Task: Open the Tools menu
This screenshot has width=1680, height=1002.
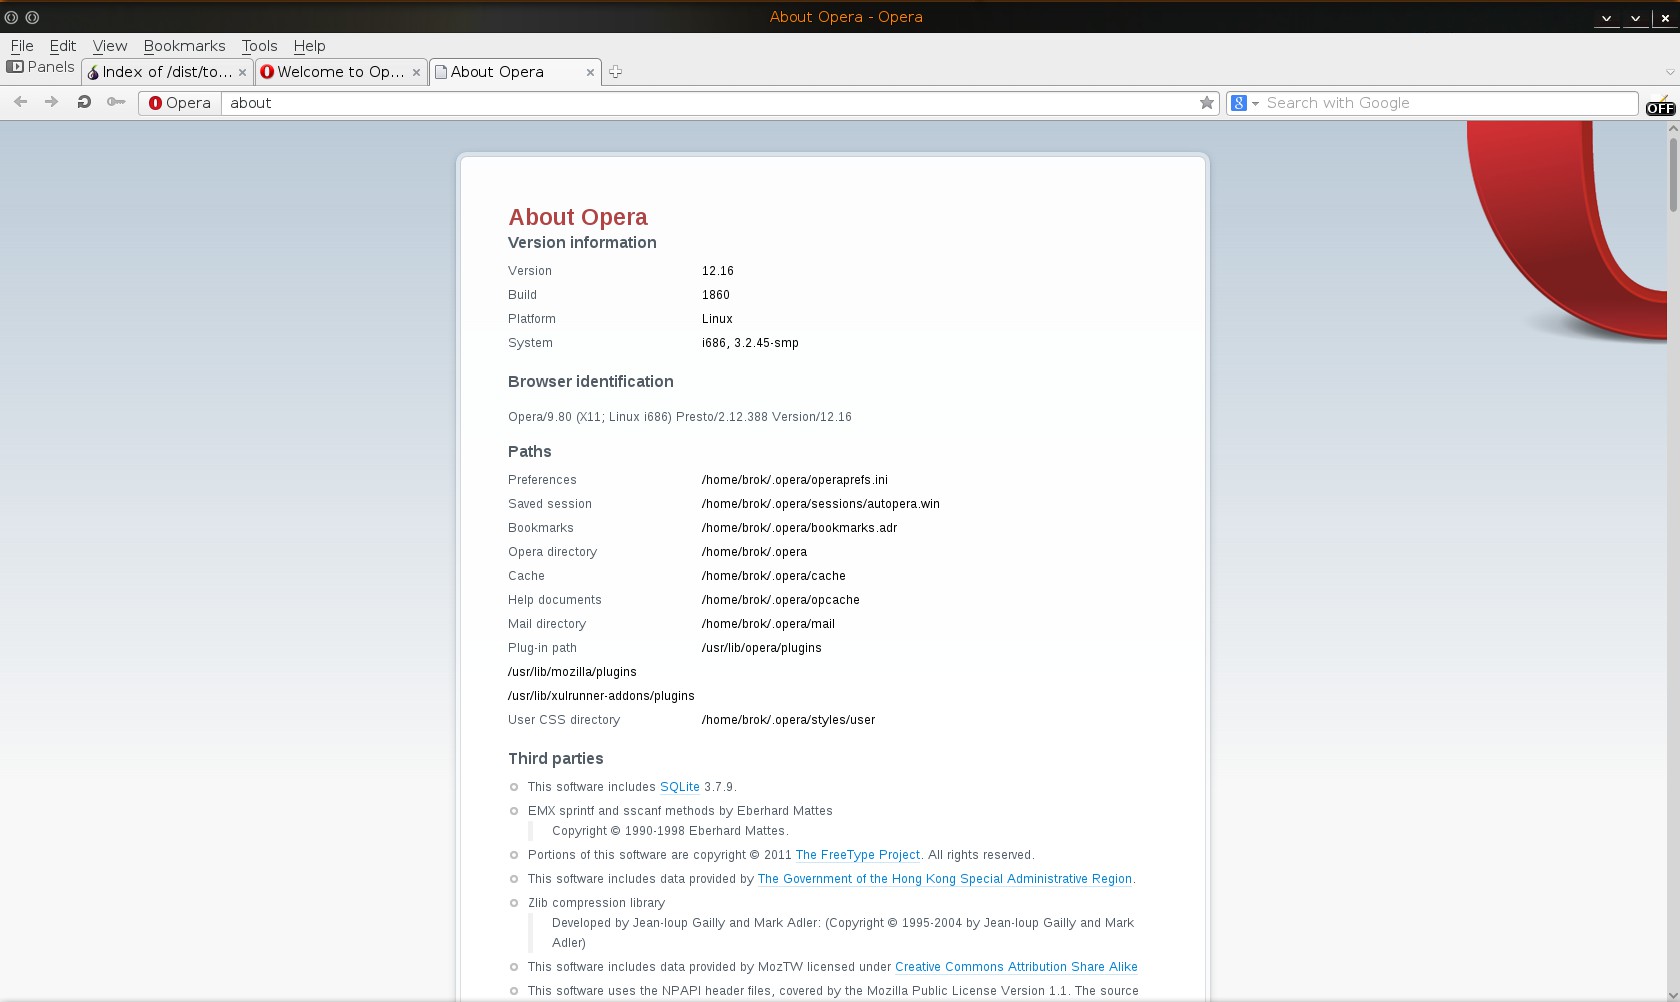Action: (x=259, y=46)
